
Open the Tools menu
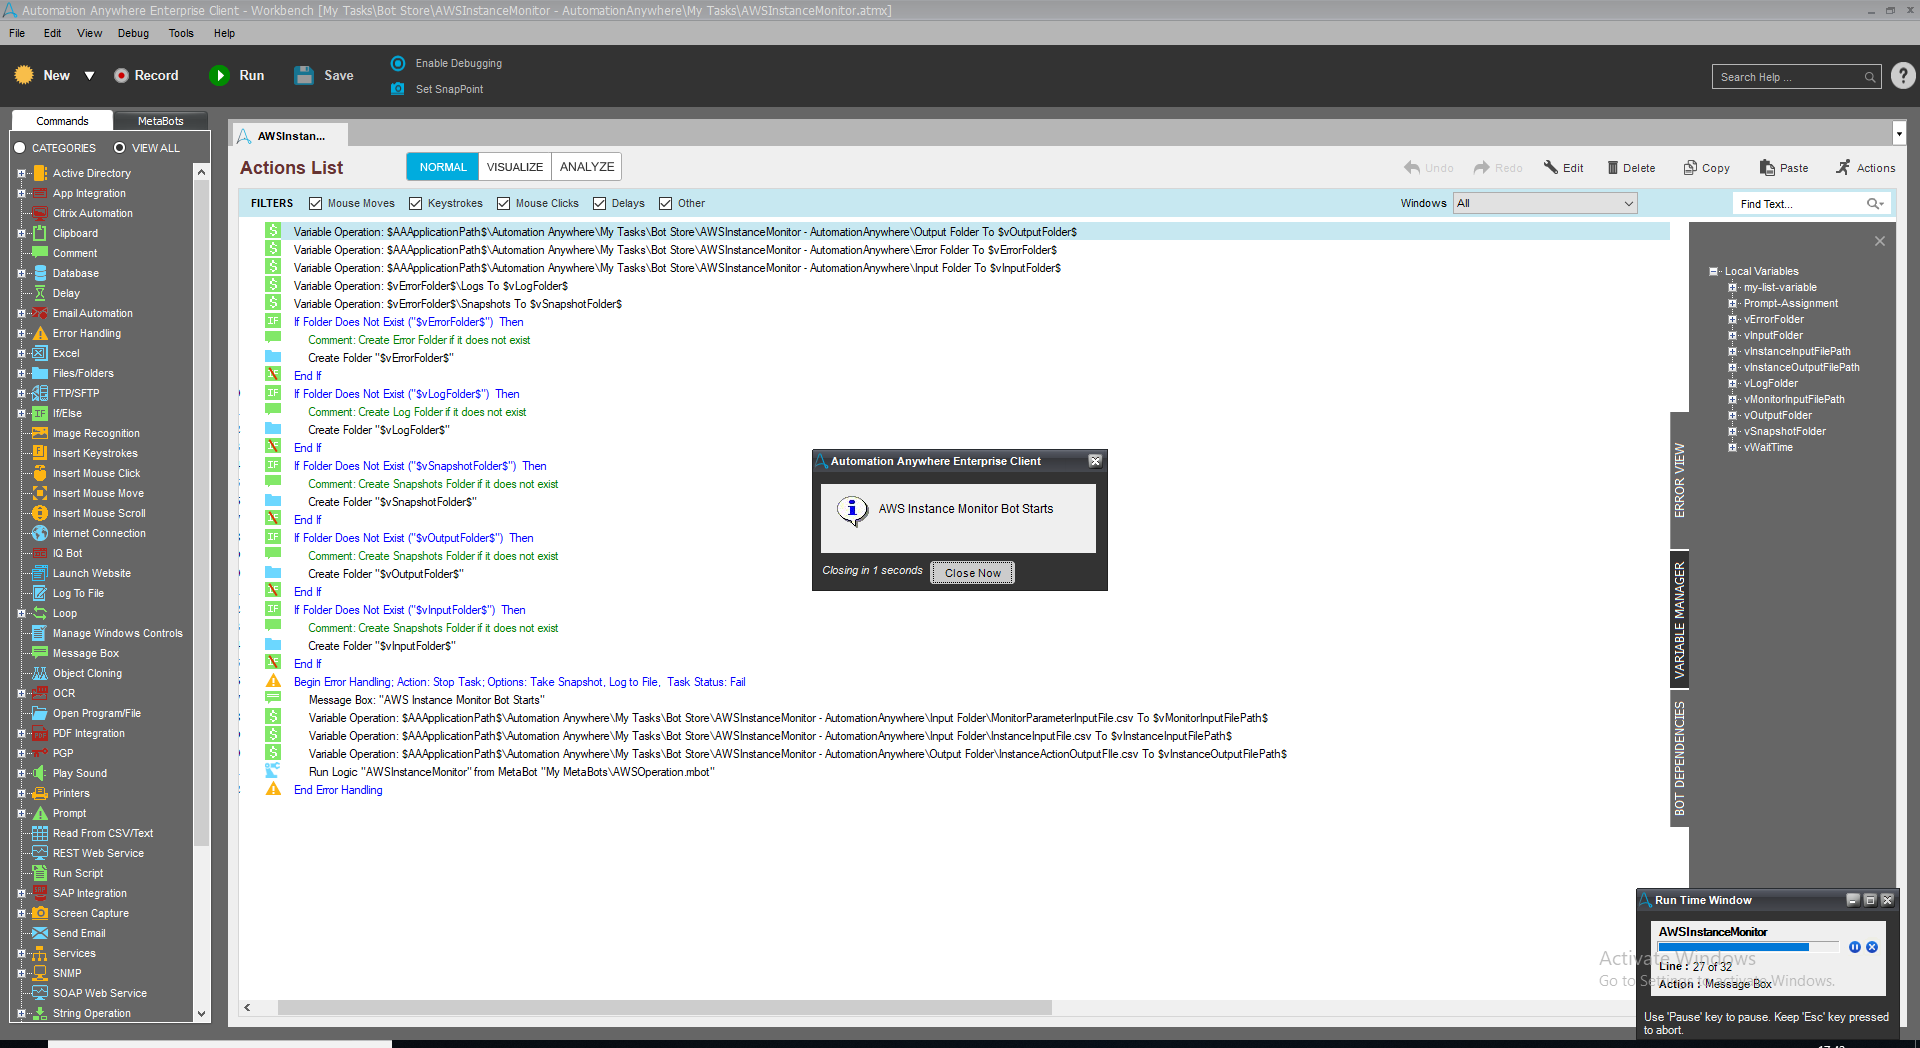click(x=181, y=33)
